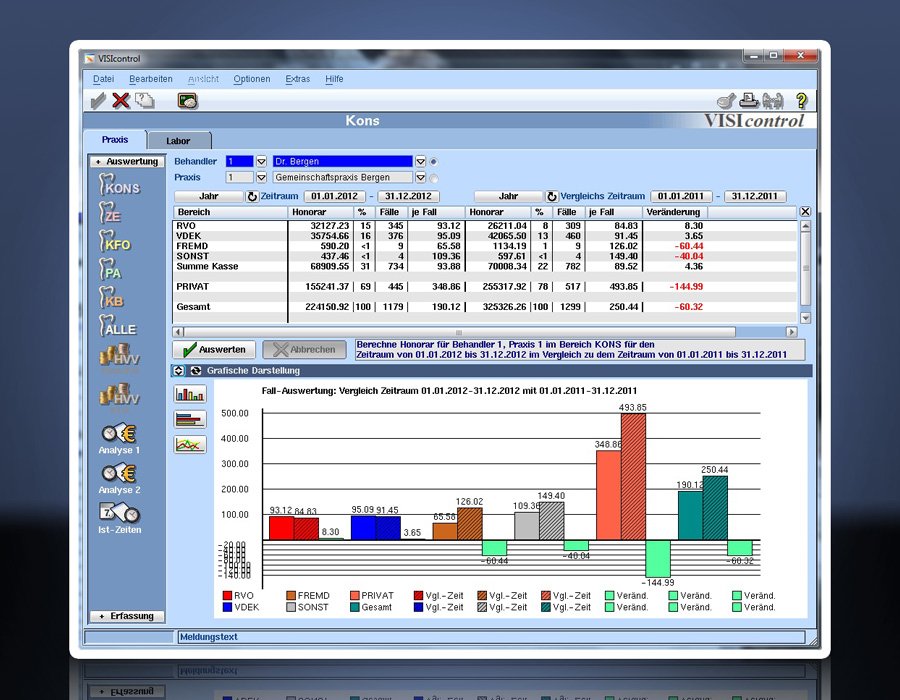Click the Veränderung column header
Image resolution: width=900 pixels, height=700 pixels.
(674, 212)
